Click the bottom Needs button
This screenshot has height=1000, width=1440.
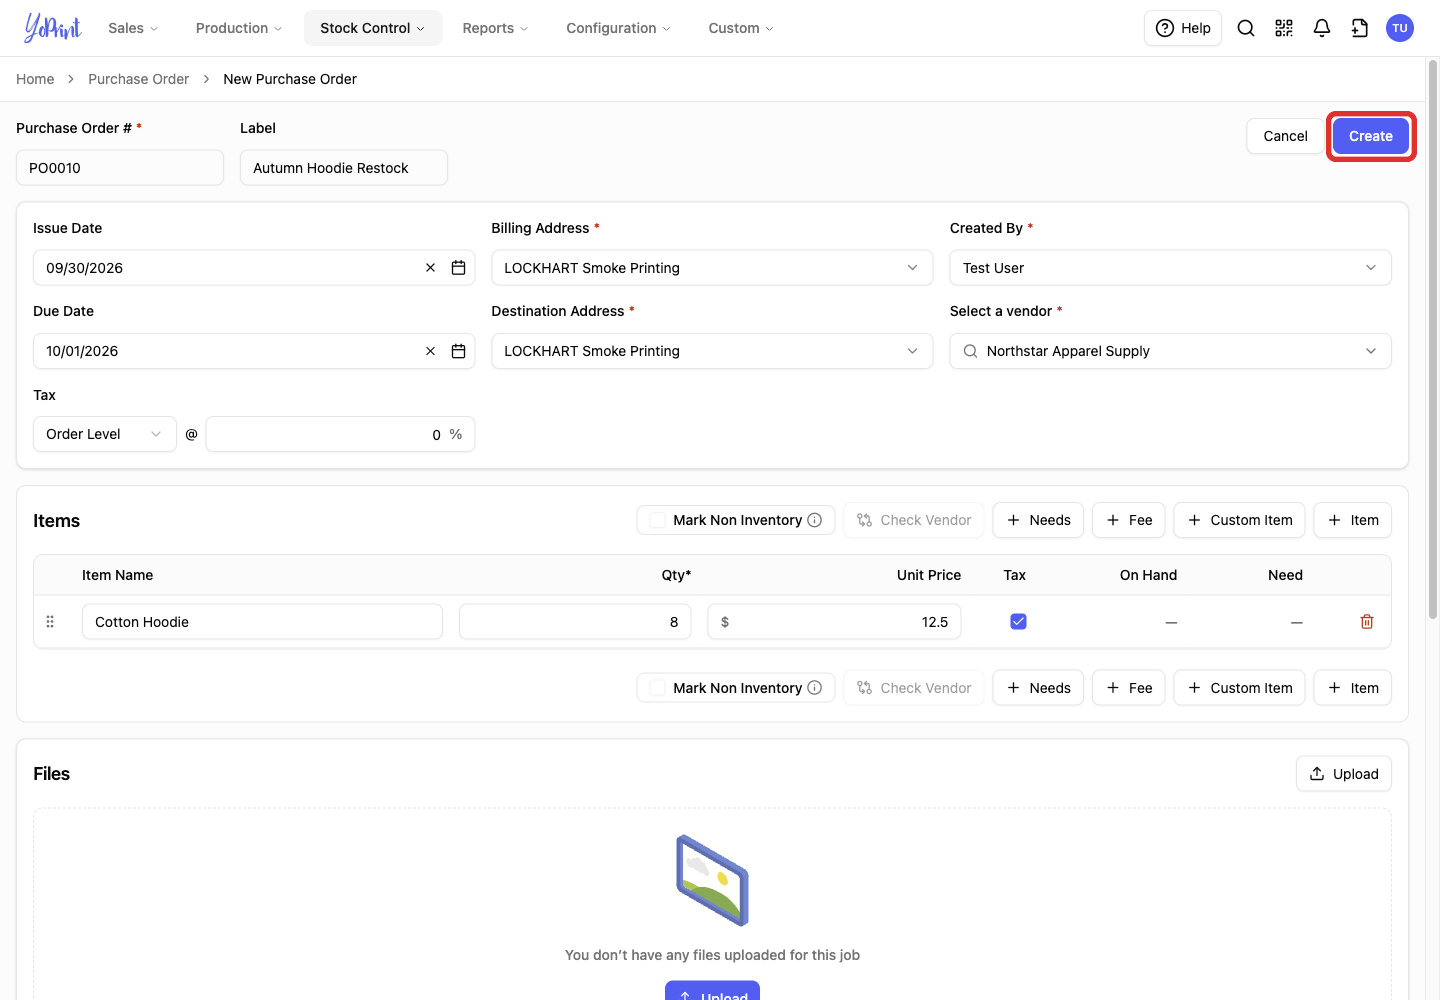pos(1038,688)
